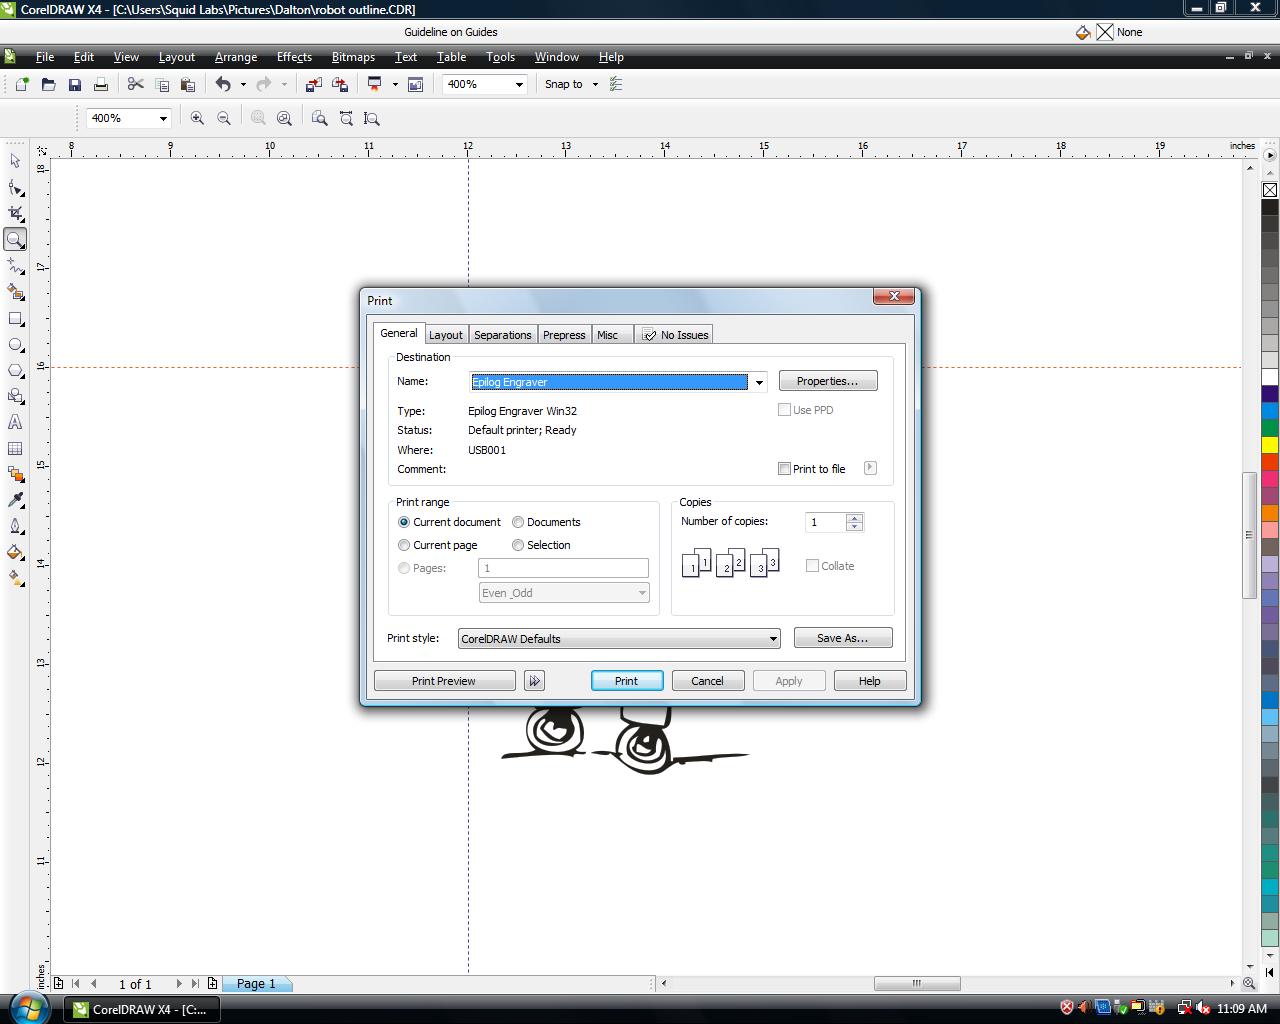Viewport: 1280px width, 1024px height.
Task: Select the Pick tool in the toolbox
Action: (15, 161)
